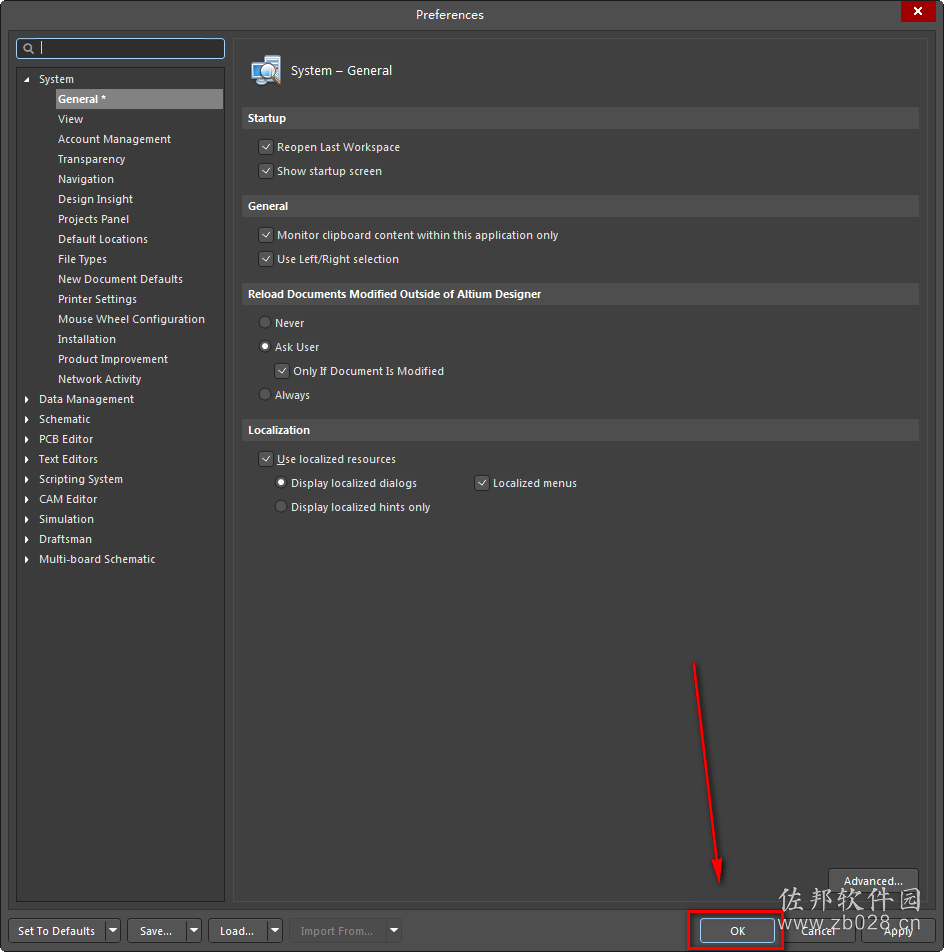Image resolution: width=944 pixels, height=952 pixels.
Task: Toggle the Localized menus checkbox
Action: [482, 483]
